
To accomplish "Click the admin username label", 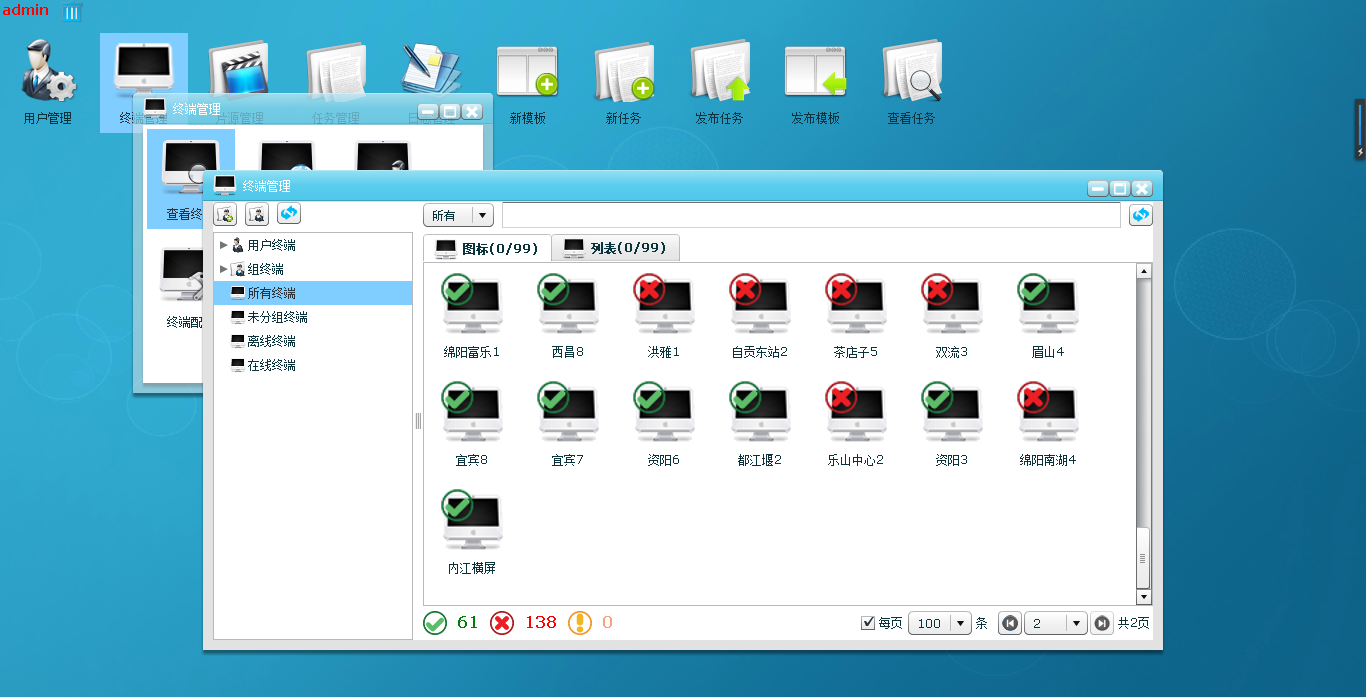I will point(25,10).
